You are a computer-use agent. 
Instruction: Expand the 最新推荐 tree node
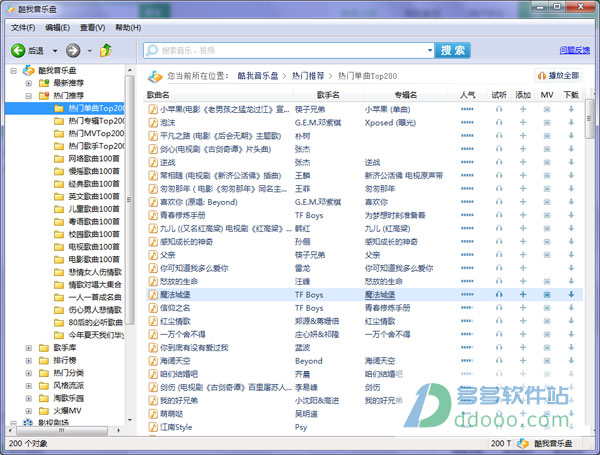click(29, 83)
